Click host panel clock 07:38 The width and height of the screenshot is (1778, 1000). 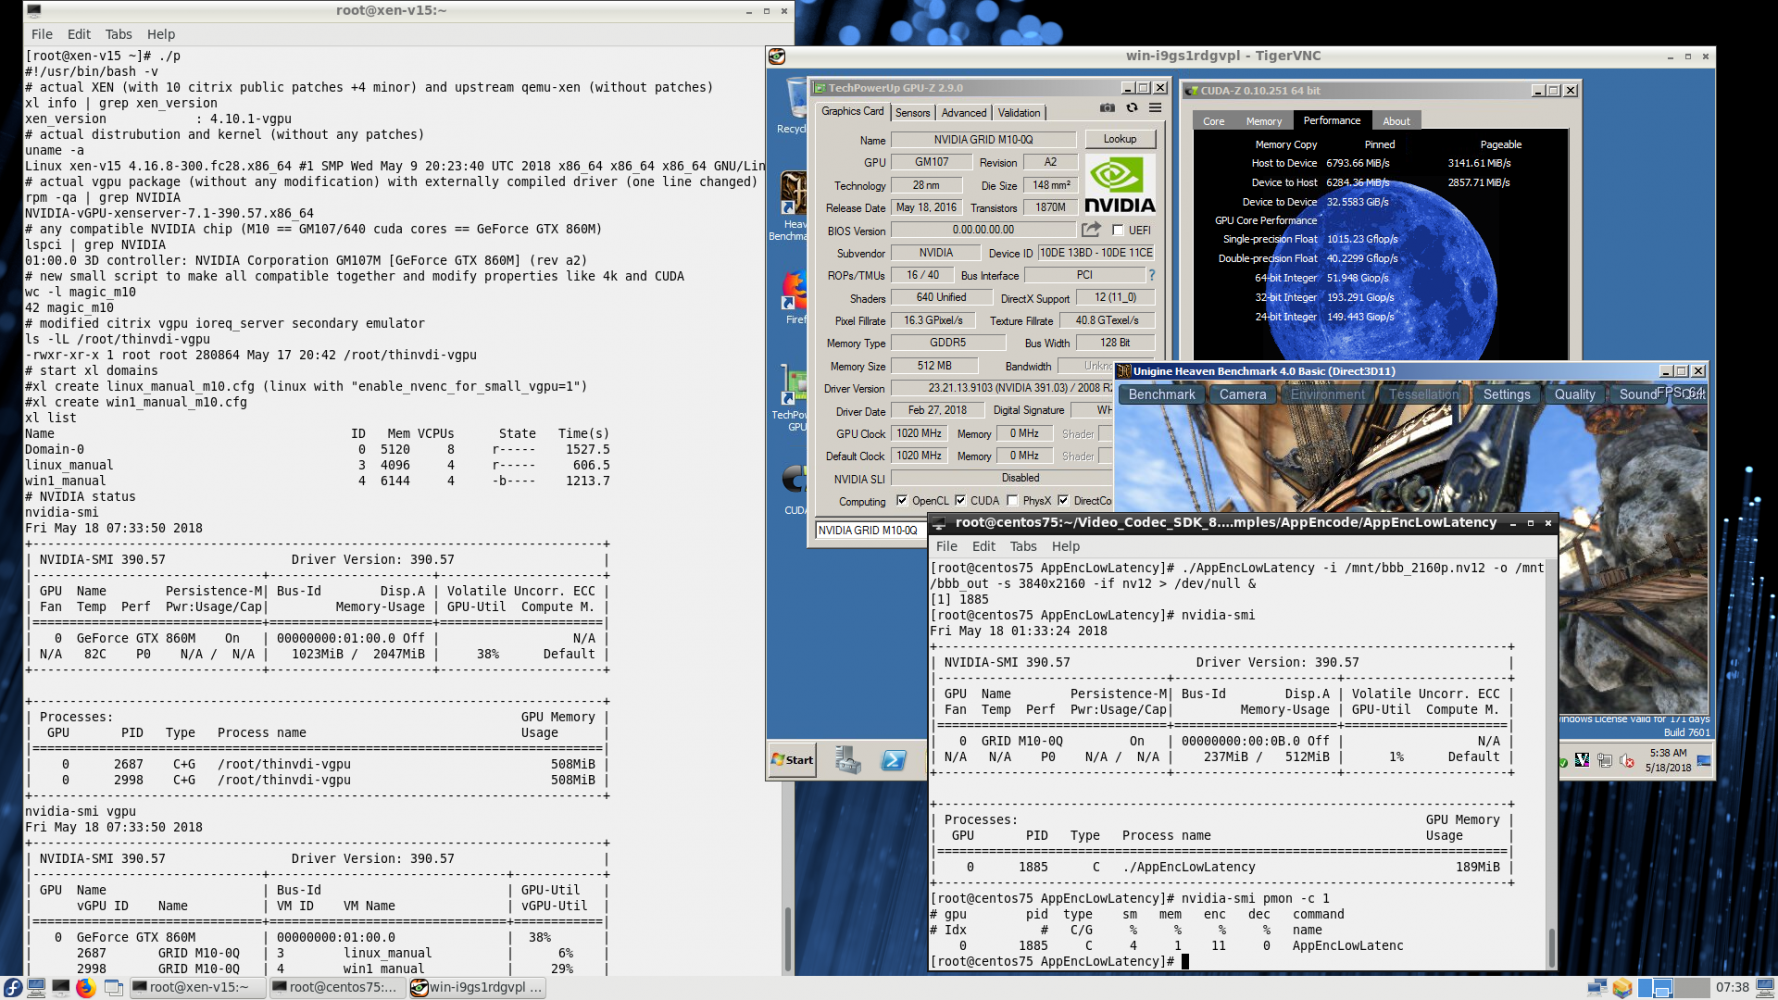click(1732, 988)
